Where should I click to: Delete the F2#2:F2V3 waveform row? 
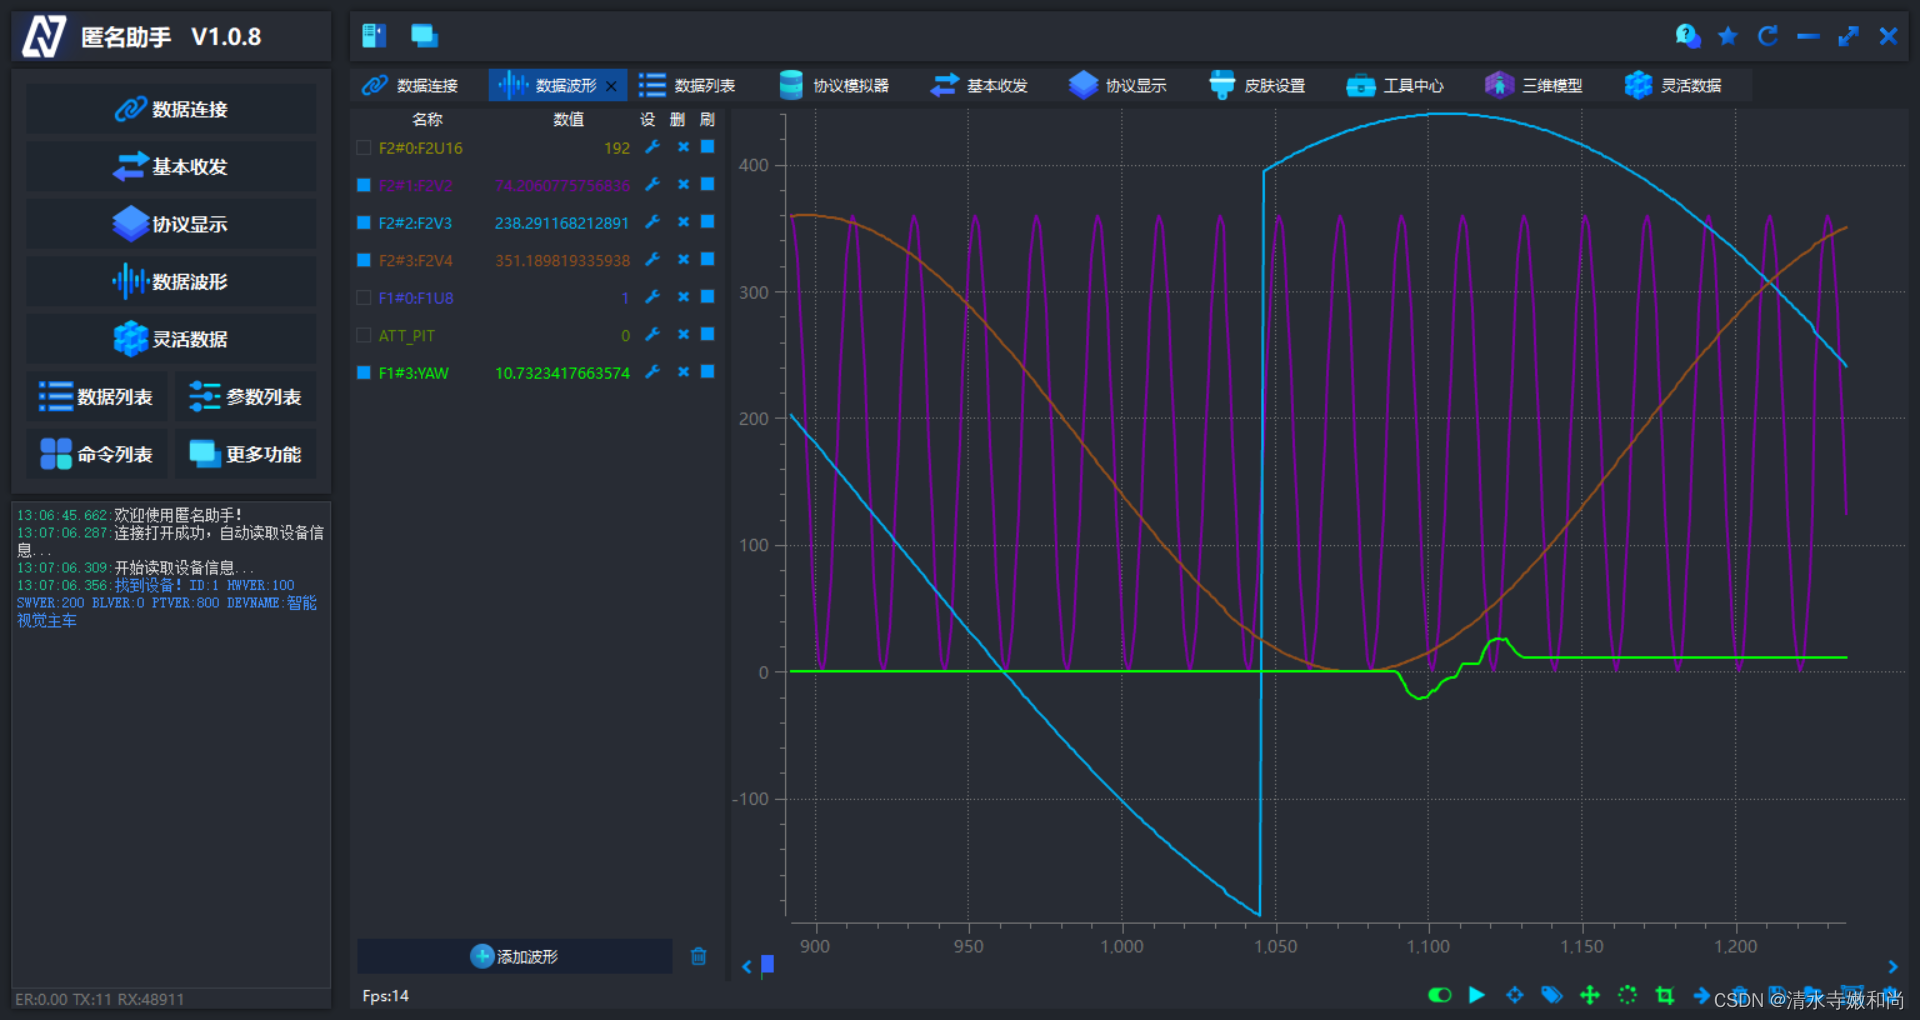click(683, 222)
